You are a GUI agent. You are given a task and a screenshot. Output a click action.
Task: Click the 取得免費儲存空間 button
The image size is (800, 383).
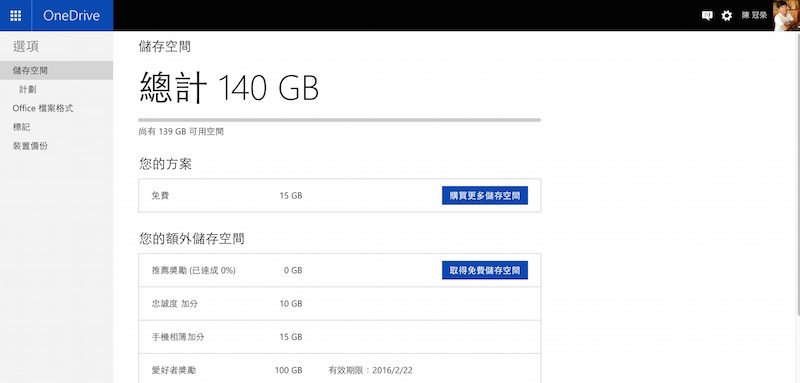coord(485,270)
